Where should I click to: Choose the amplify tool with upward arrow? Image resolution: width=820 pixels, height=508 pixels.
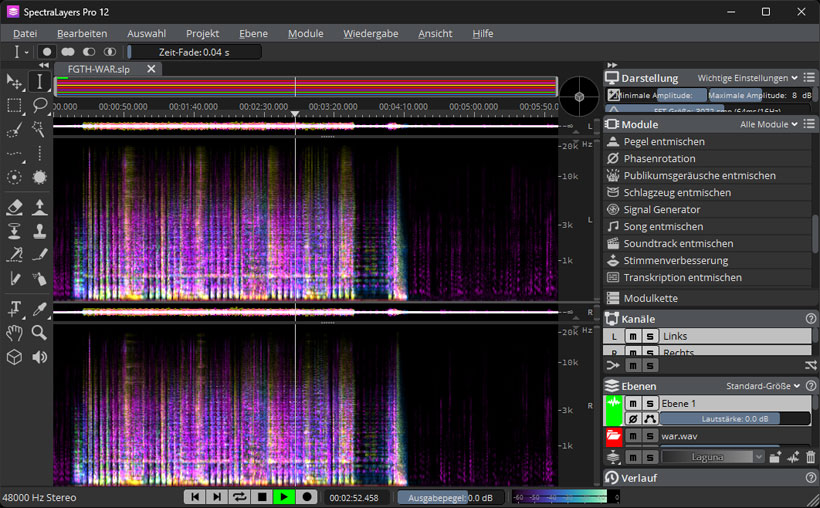(39, 207)
